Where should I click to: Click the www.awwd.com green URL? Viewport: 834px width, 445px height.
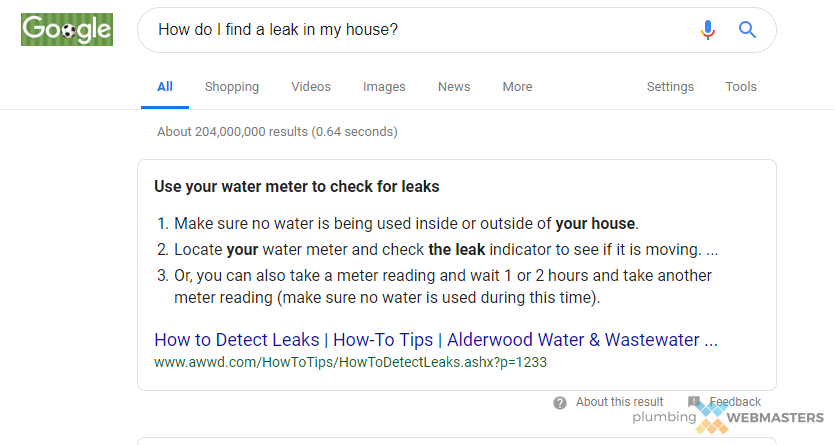coord(351,362)
